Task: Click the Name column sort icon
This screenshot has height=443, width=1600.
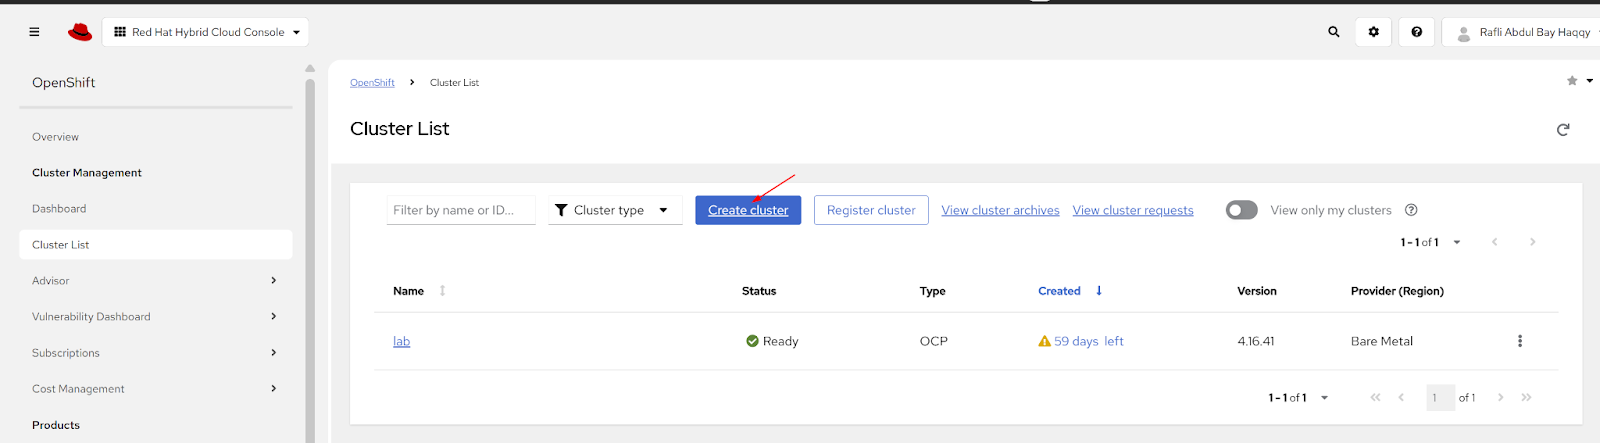Action: [x=442, y=291]
